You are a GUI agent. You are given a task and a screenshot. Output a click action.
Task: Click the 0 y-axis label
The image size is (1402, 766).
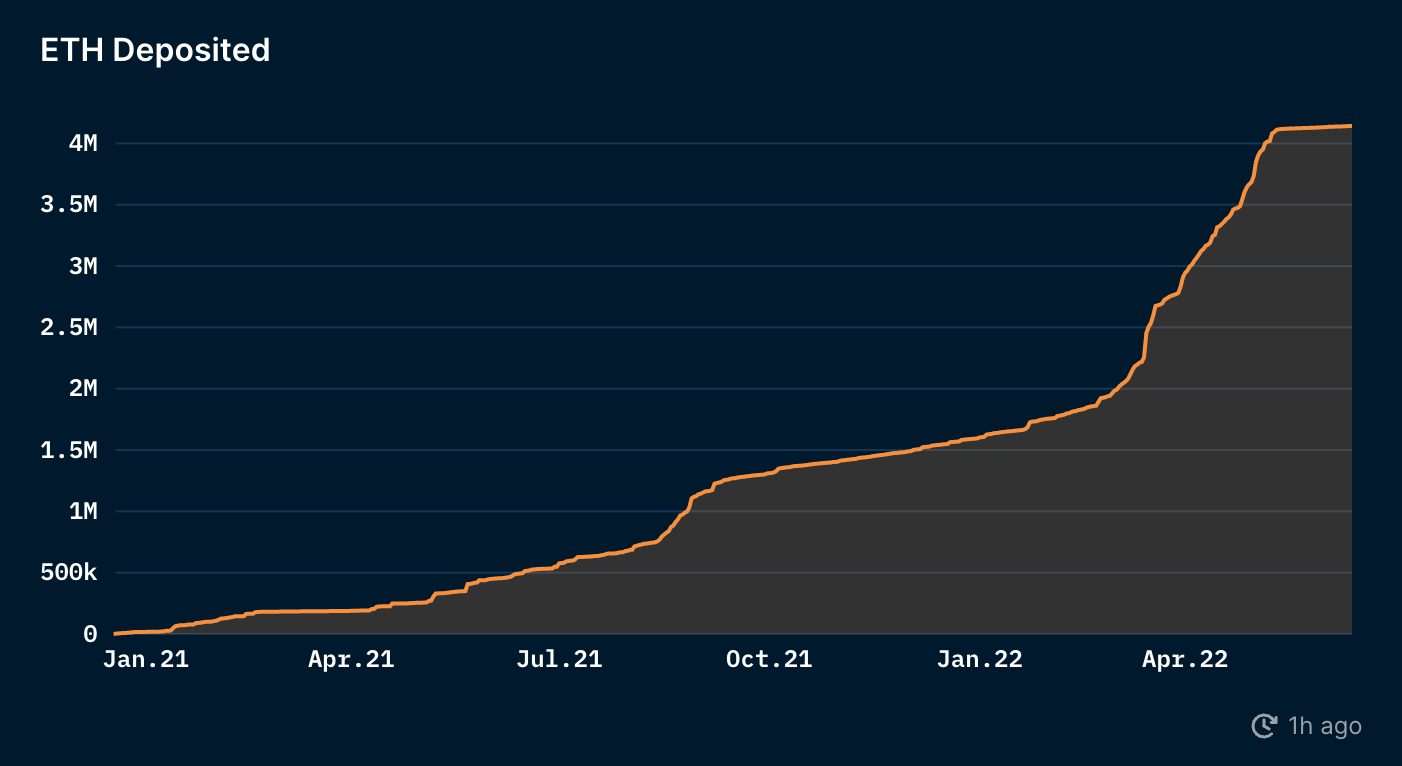(90, 634)
